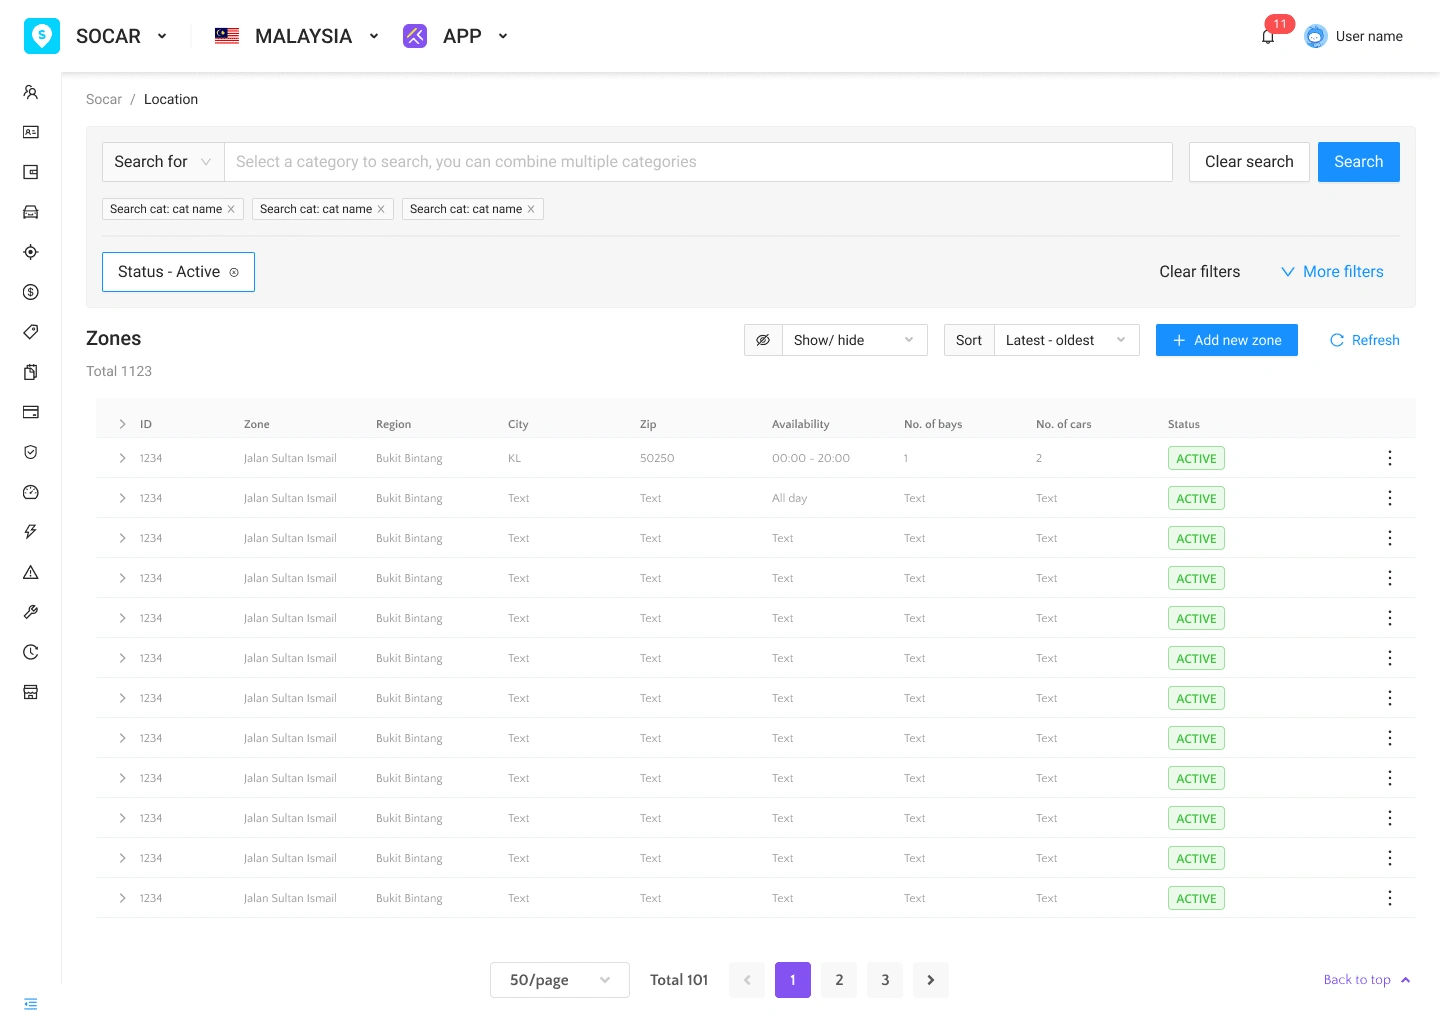
Task: Click Add new zone button
Action: coord(1226,340)
